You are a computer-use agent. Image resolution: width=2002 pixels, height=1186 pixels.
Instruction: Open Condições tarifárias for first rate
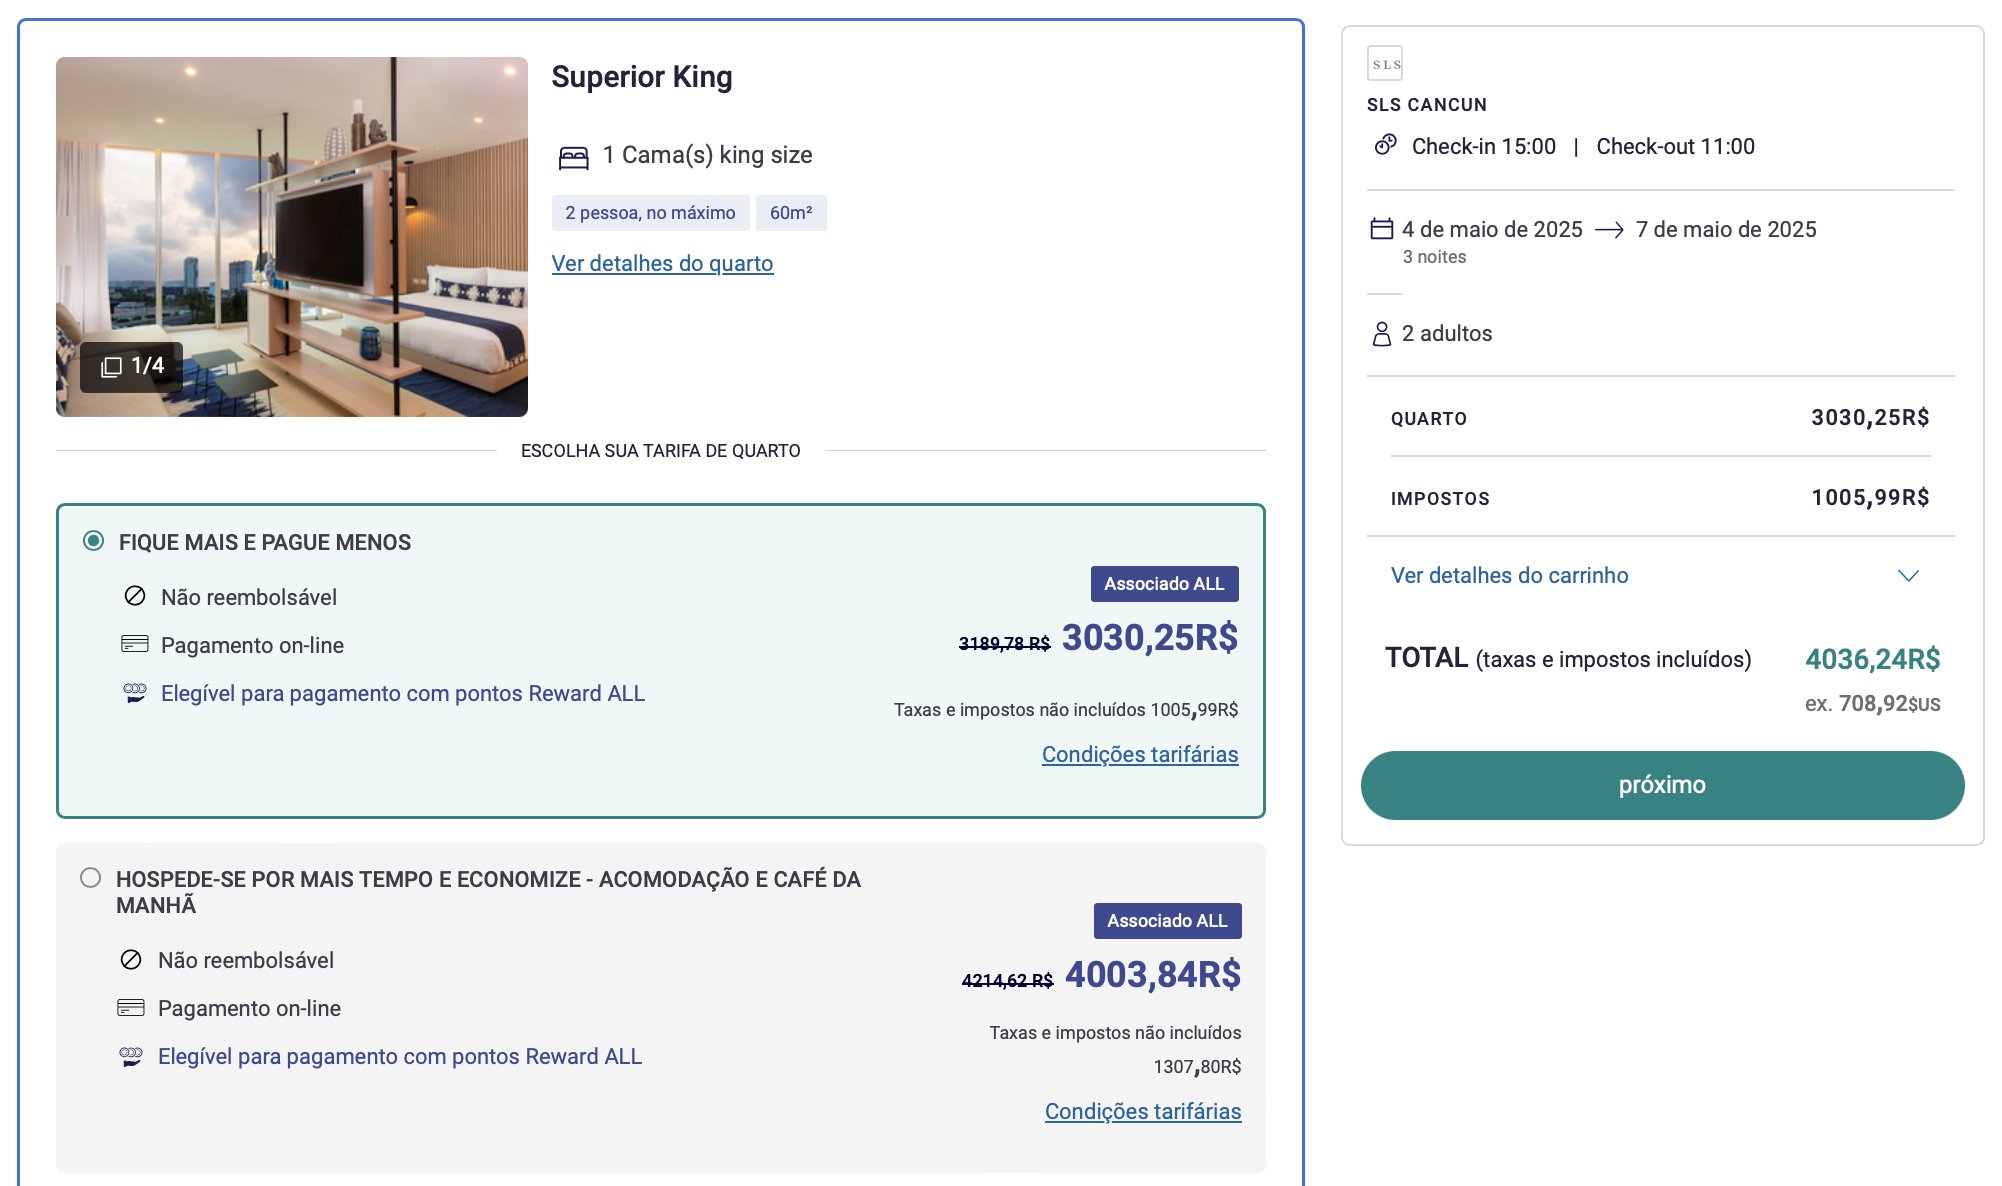click(1139, 754)
